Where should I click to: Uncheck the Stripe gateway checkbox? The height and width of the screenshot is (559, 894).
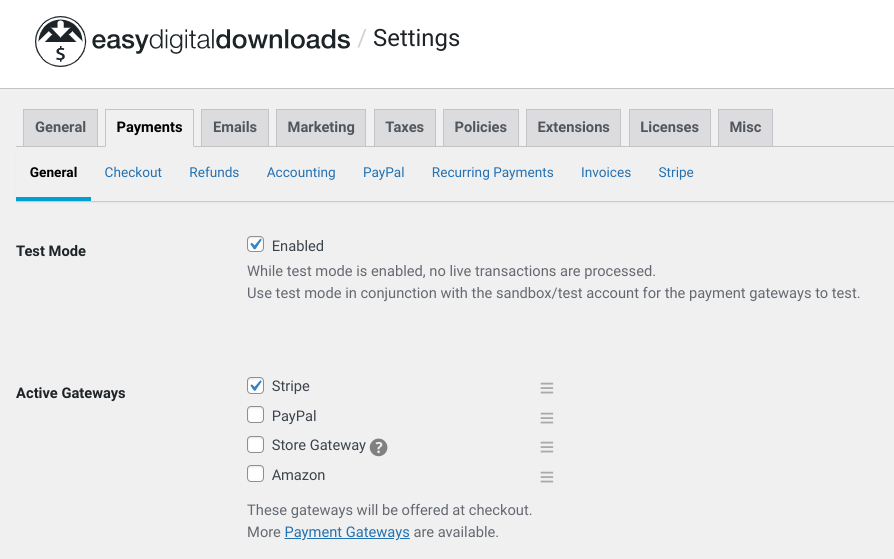pos(256,386)
